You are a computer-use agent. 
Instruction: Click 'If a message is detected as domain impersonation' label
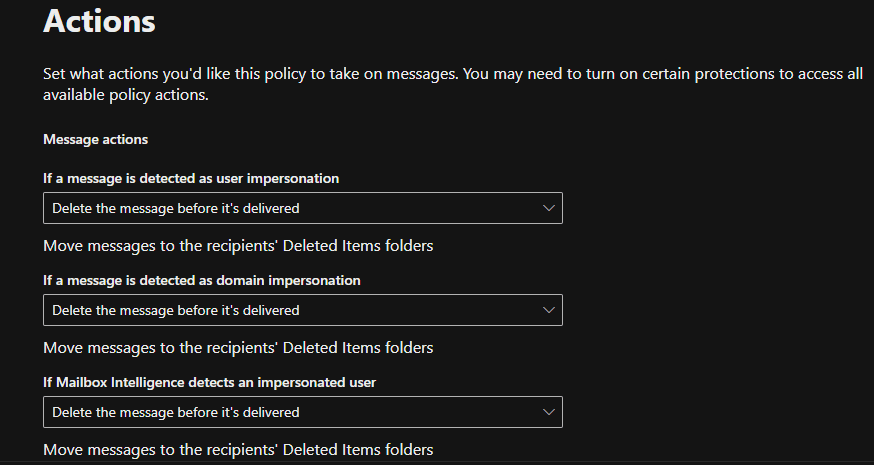pos(201,280)
